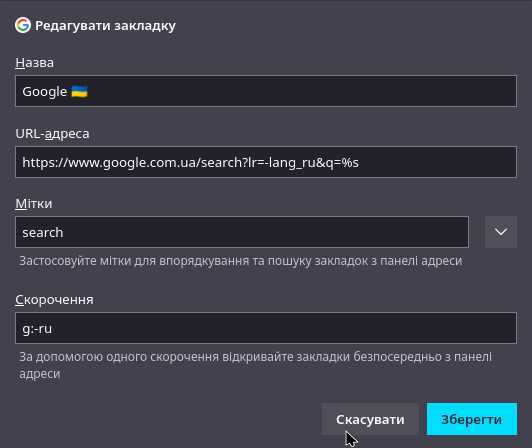Click the Скасувати button
Screen dimensions: 532x448
pos(370,419)
